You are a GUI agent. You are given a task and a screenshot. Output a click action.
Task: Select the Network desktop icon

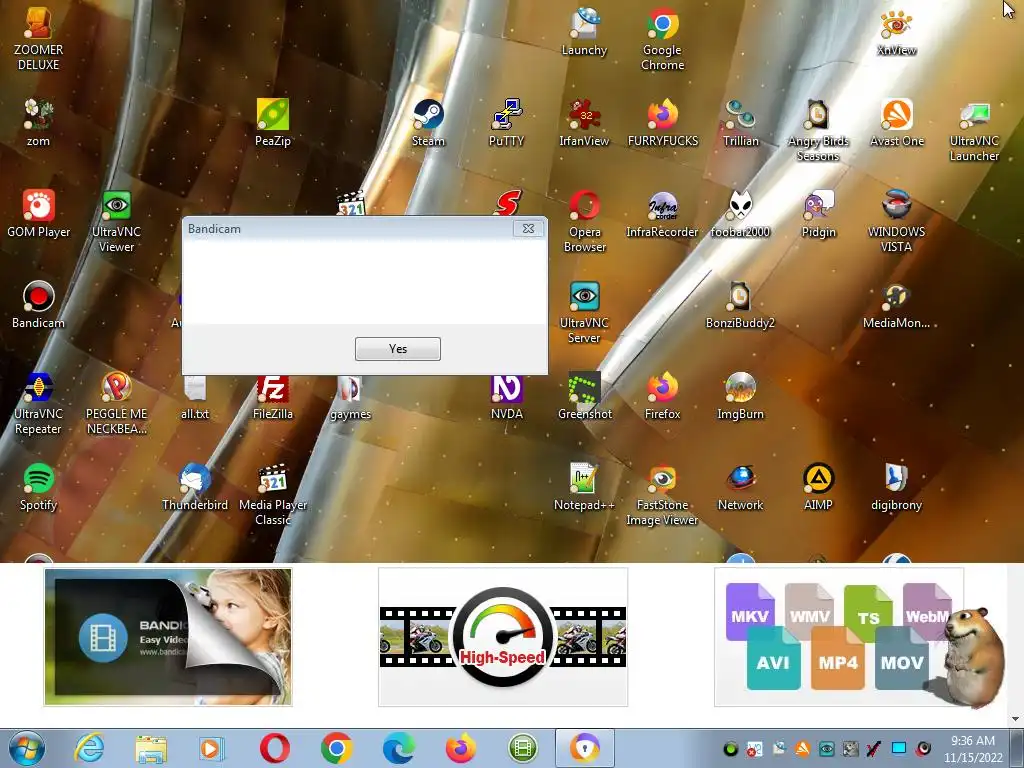(x=741, y=487)
